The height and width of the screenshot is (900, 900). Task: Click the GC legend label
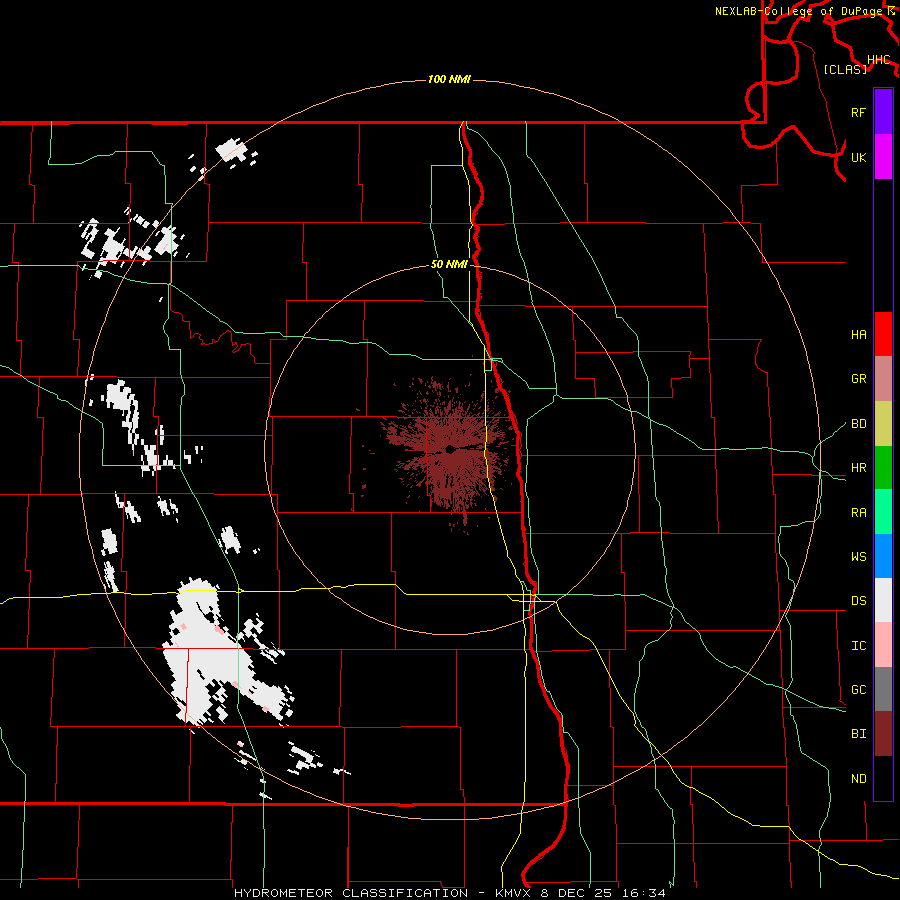[858, 690]
